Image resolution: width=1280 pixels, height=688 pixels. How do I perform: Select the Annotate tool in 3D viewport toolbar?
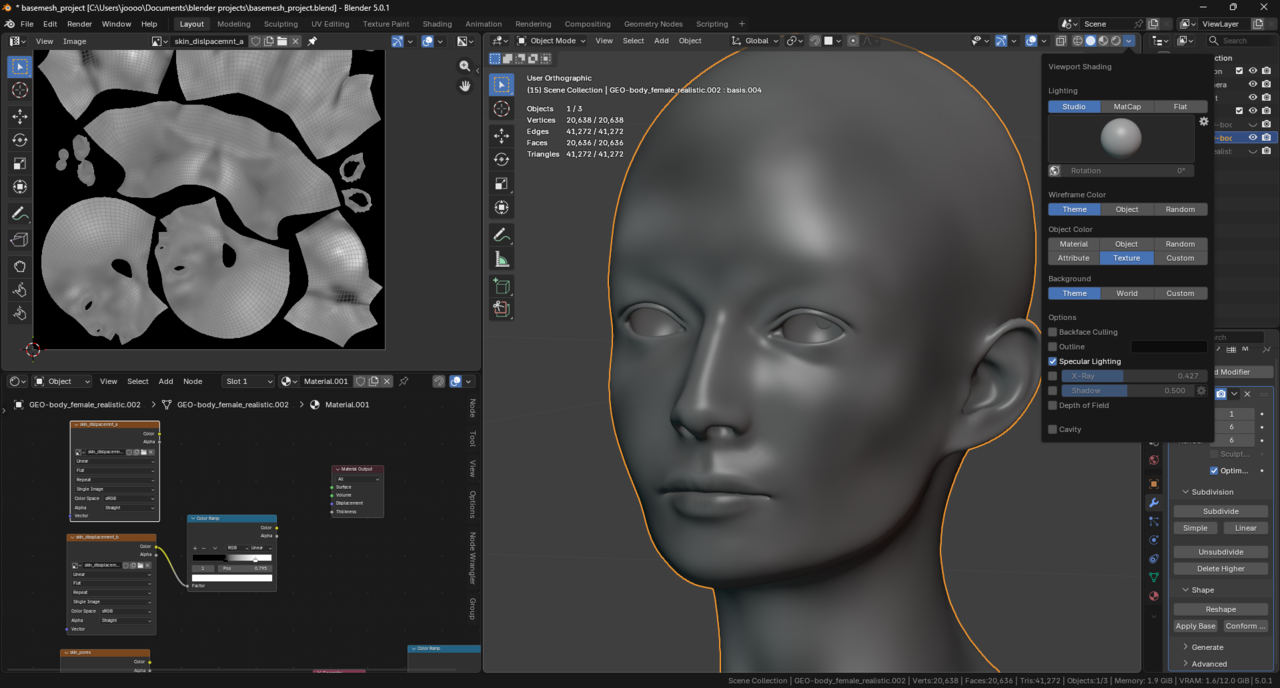502,235
